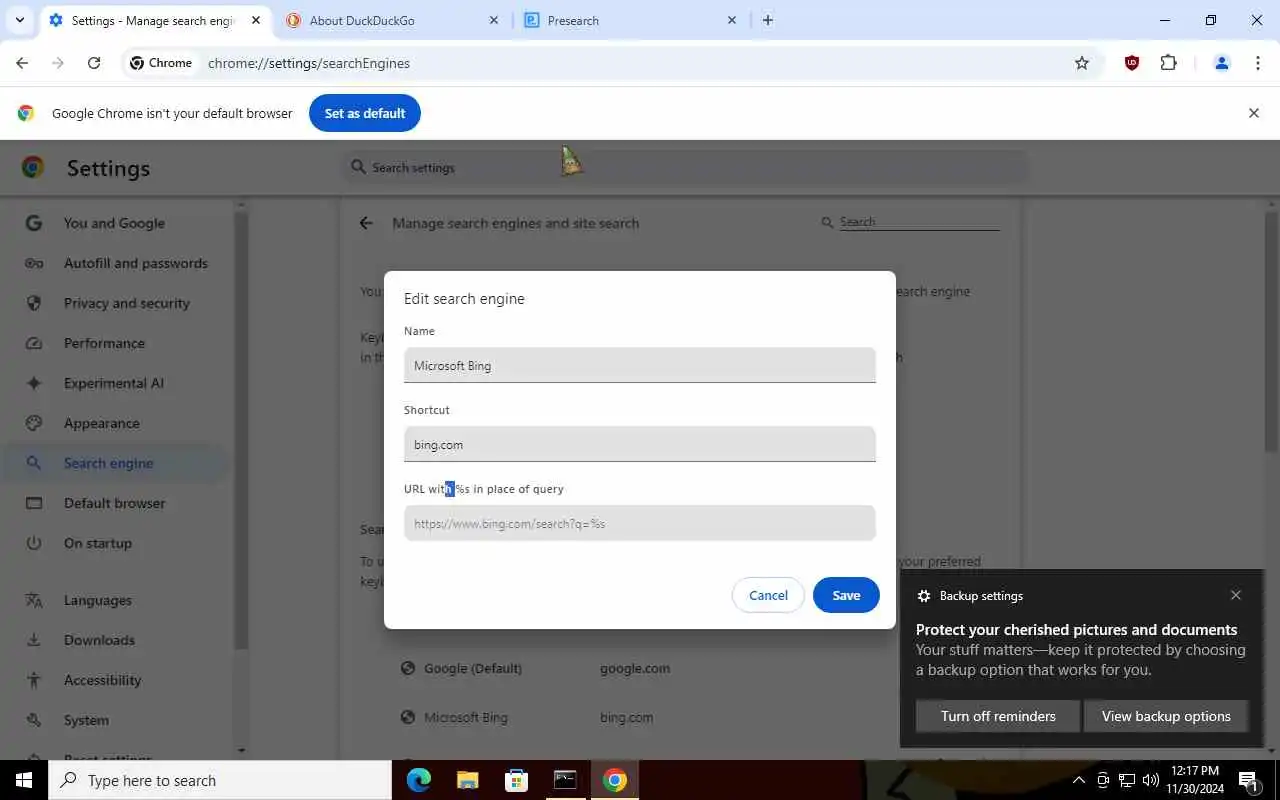Open the Chrome profile icon
The height and width of the screenshot is (800, 1280).
point(1222,63)
